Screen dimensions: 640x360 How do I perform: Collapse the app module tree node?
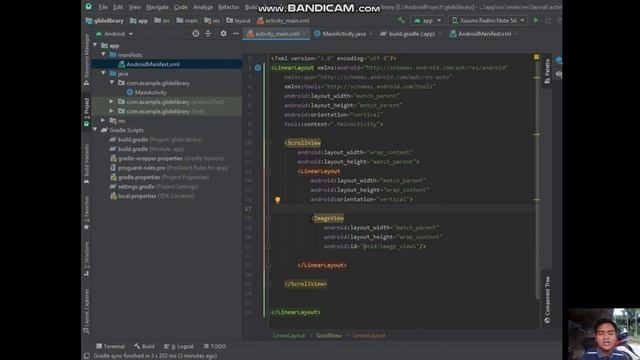point(95,45)
